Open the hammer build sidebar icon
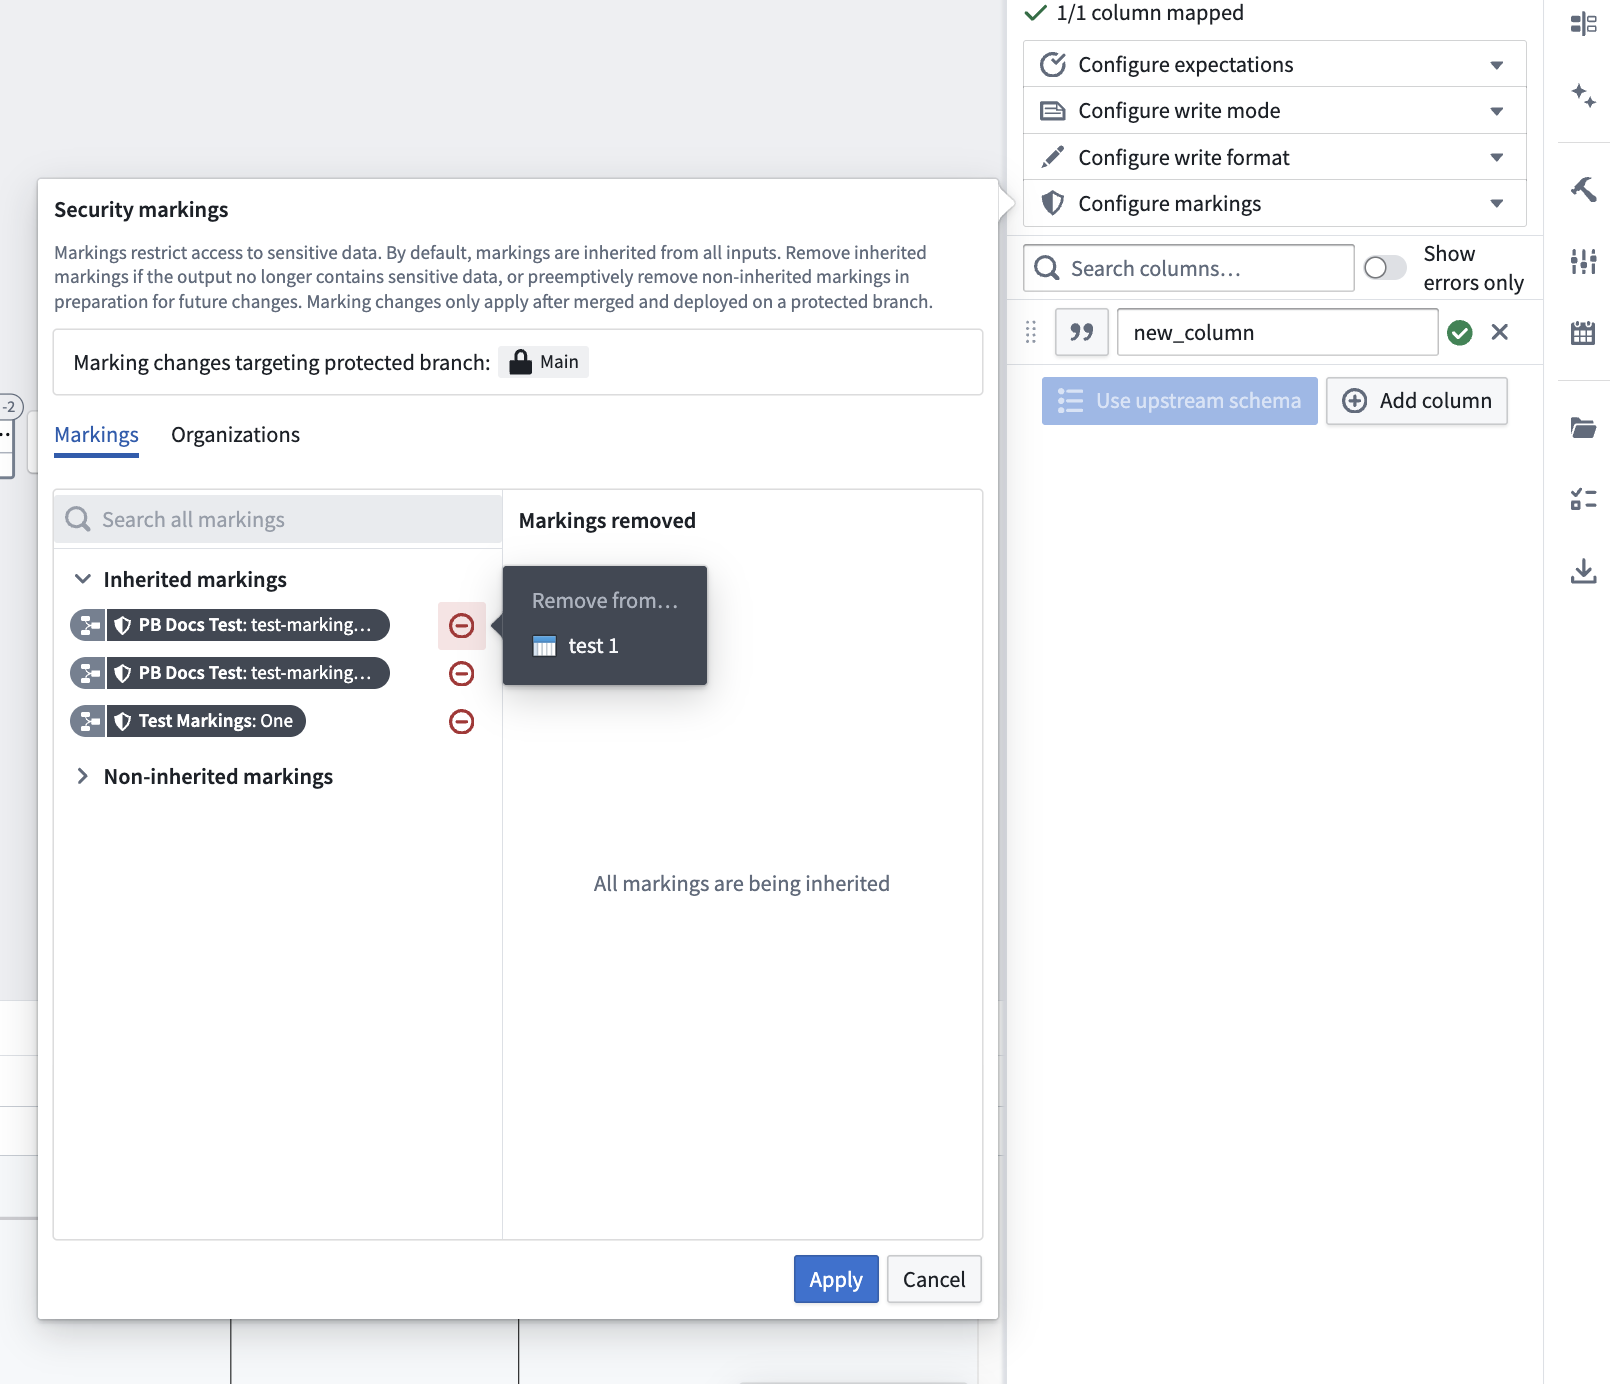The height and width of the screenshot is (1384, 1622). 1583,188
